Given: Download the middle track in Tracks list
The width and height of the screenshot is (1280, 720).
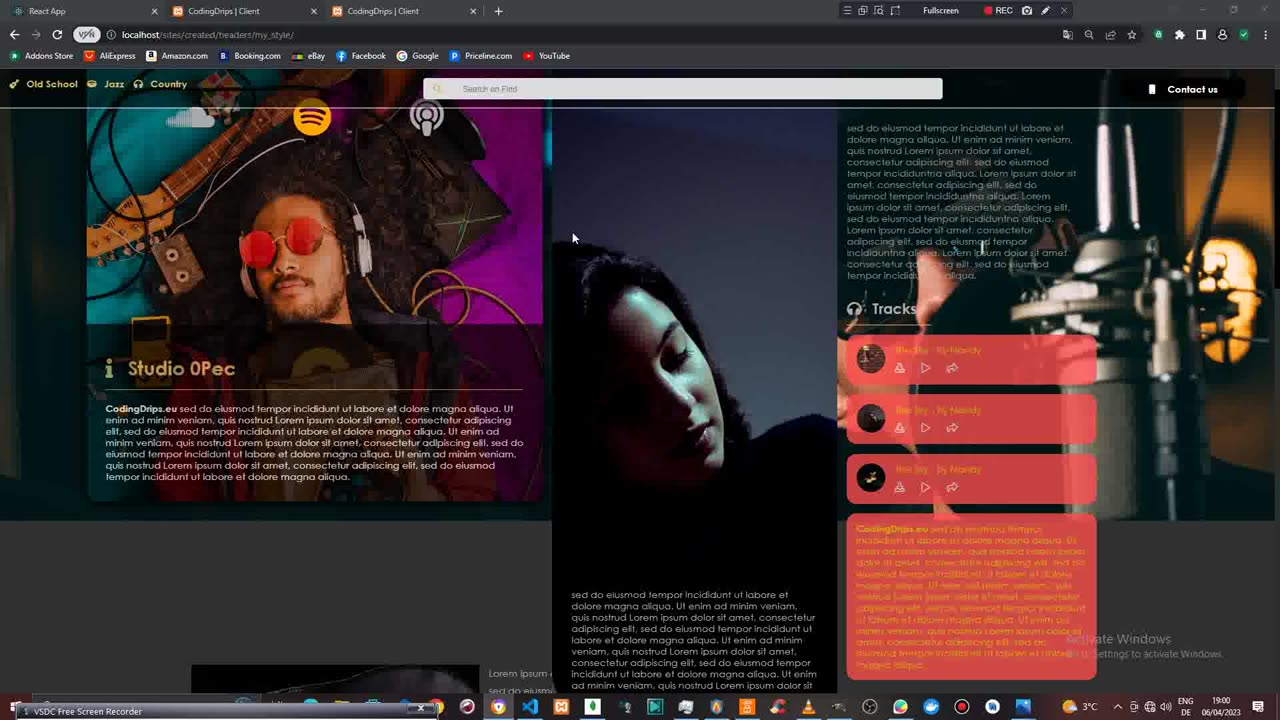Looking at the screenshot, I should 899,428.
